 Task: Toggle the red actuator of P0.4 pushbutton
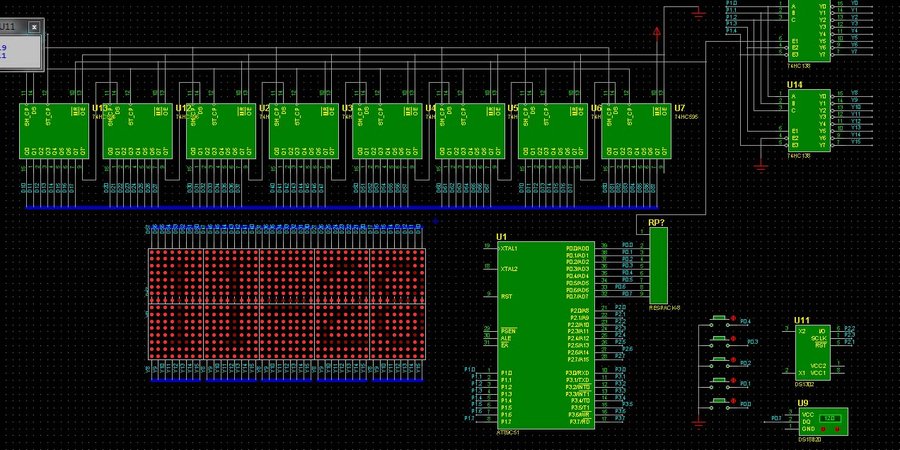735,320
